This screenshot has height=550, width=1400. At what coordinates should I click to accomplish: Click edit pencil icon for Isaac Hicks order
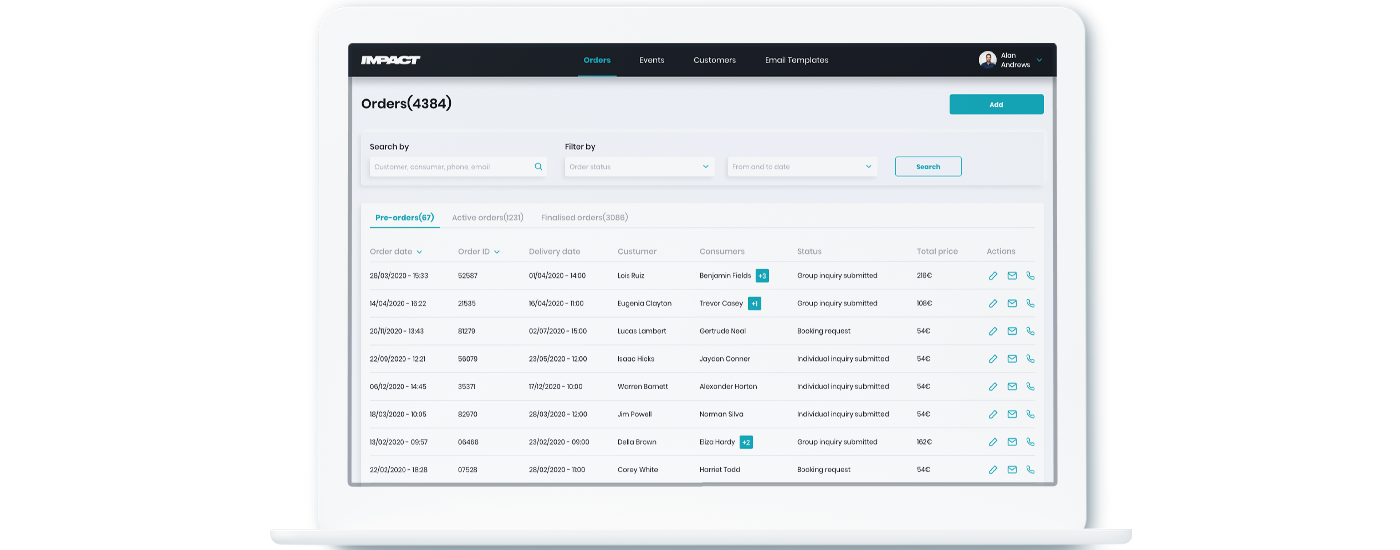coord(993,359)
